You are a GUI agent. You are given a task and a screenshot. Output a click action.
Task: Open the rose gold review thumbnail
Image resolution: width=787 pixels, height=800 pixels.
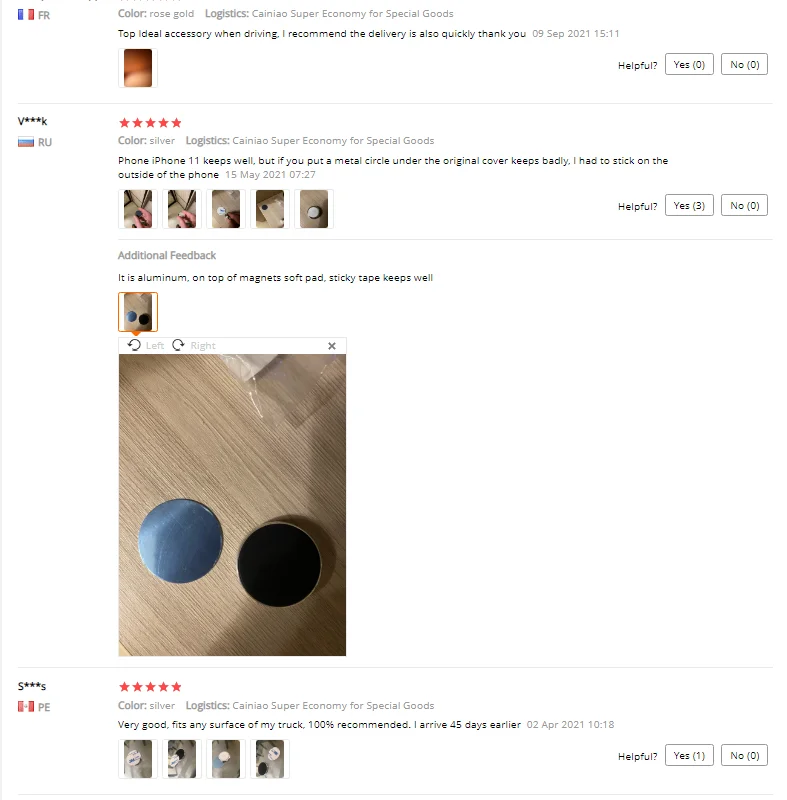tap(138, 68)
